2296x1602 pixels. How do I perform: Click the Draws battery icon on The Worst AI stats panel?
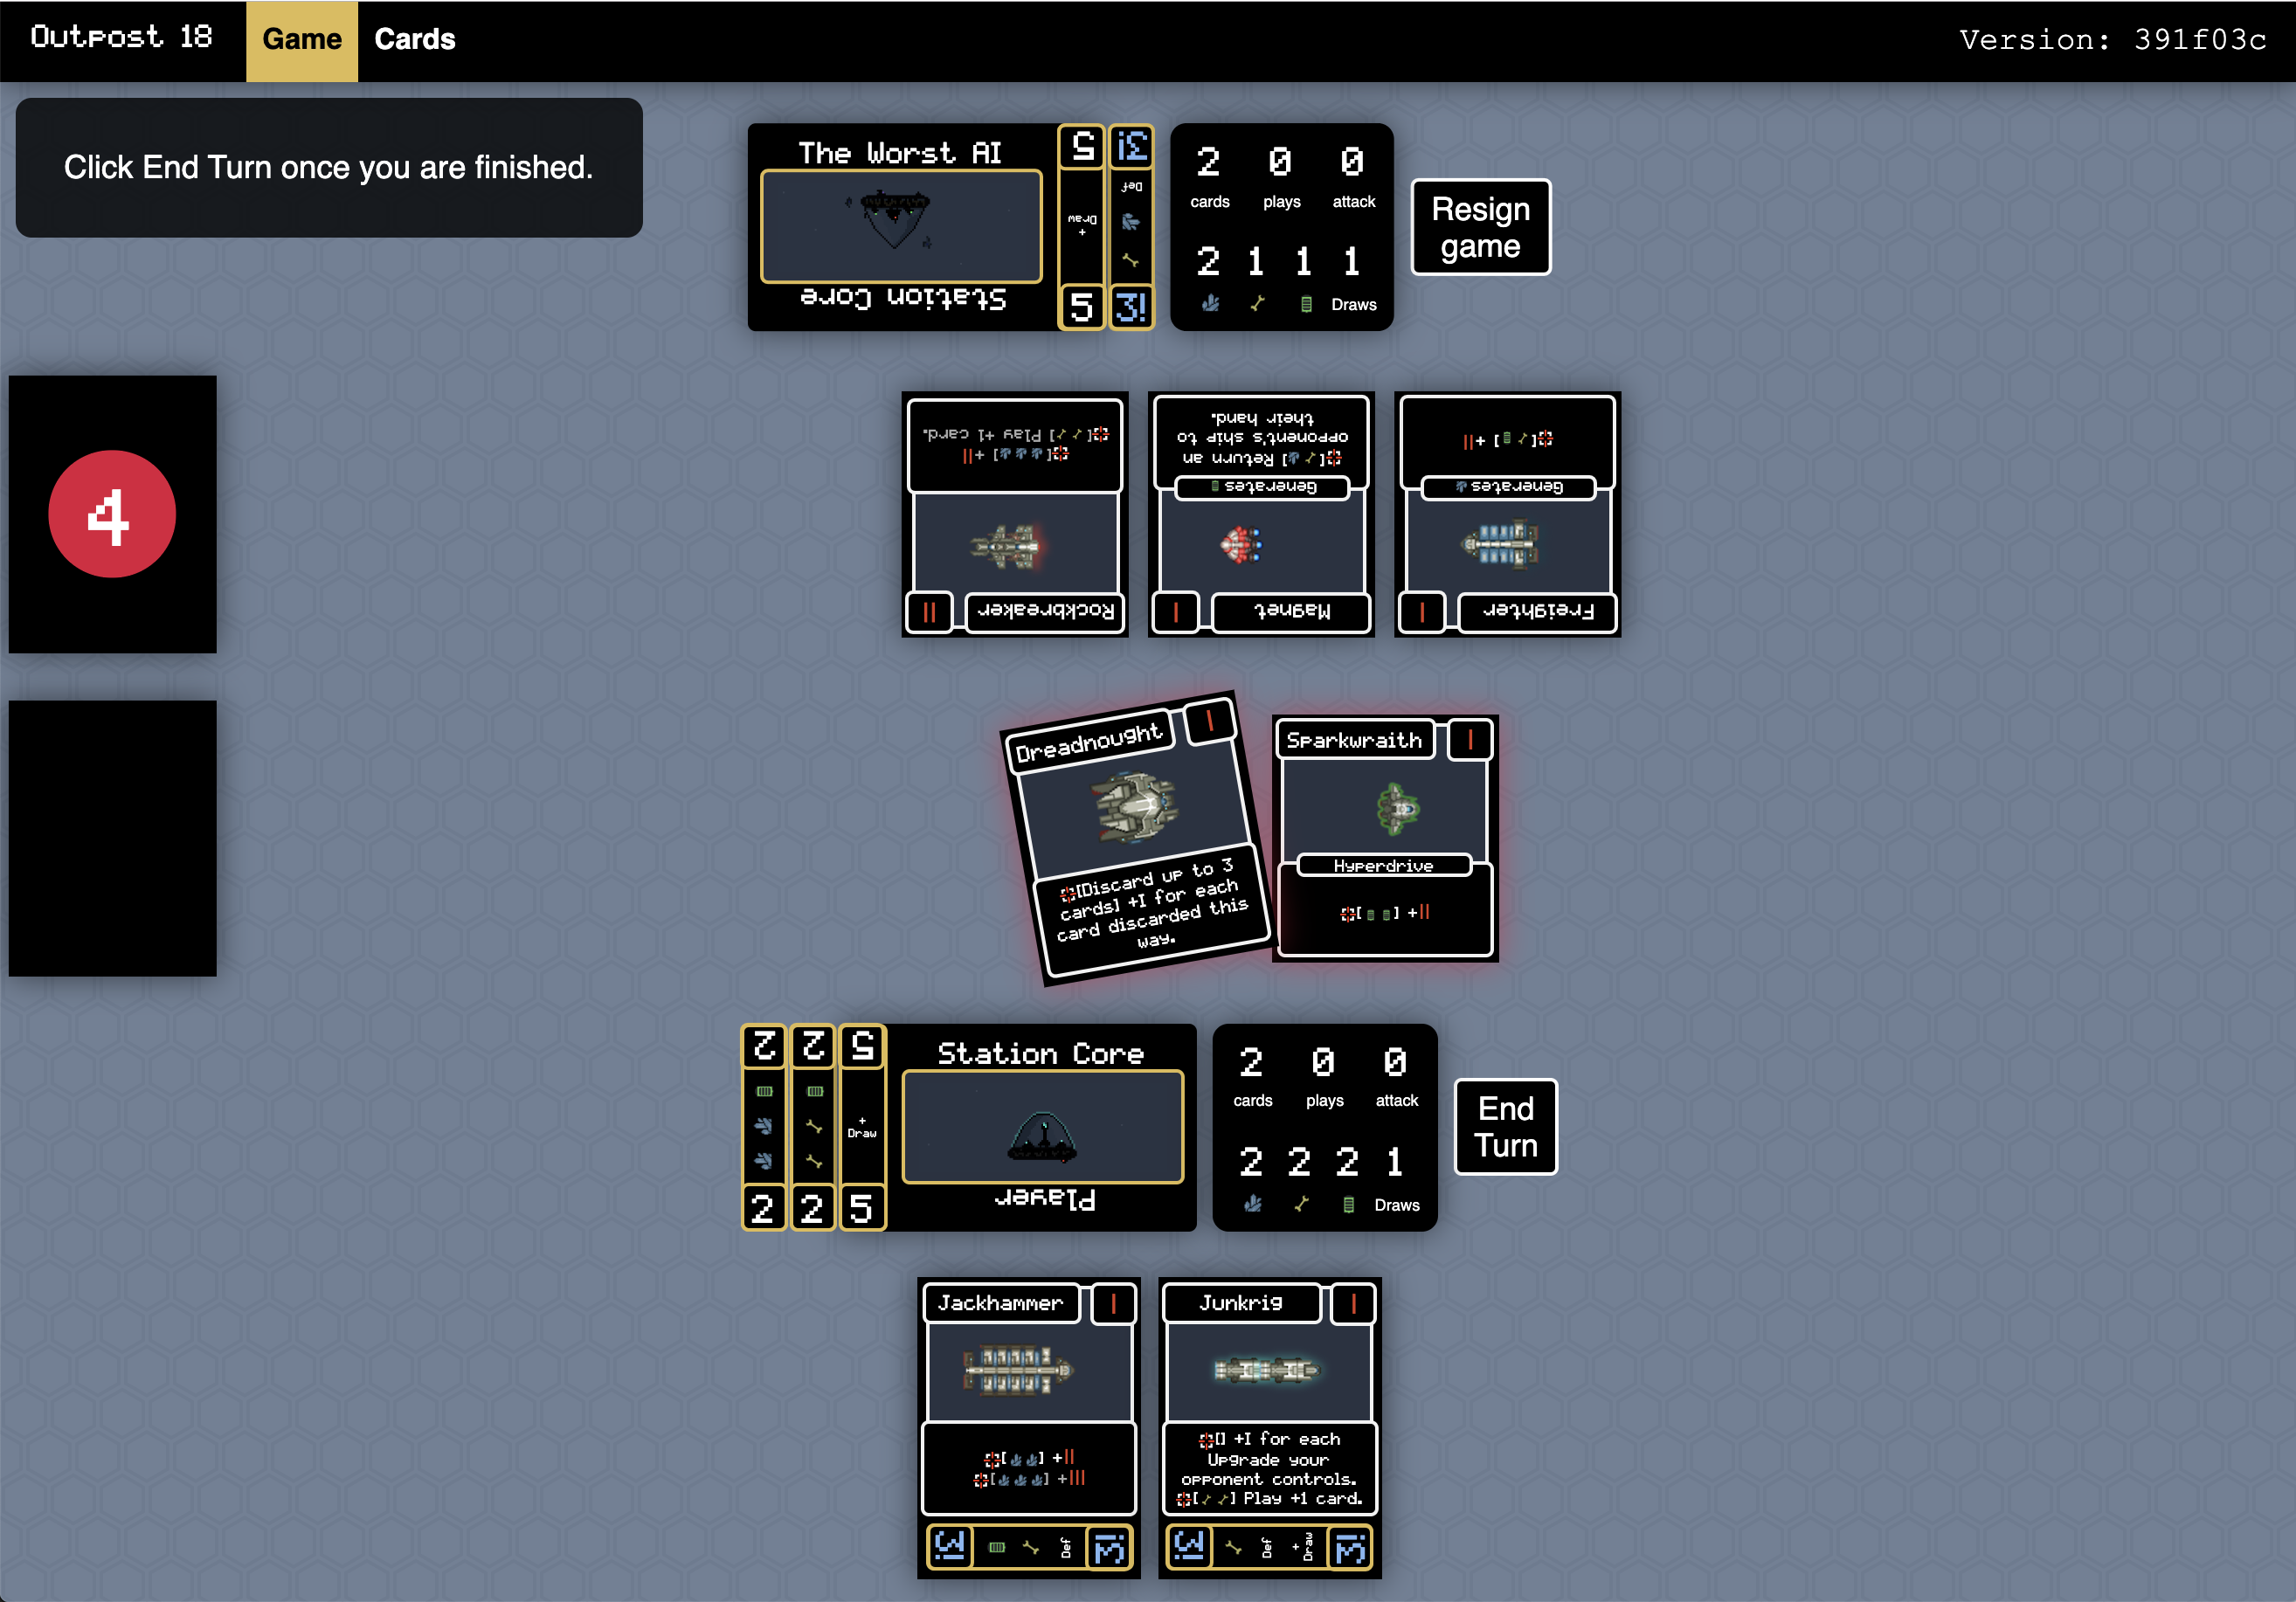(1306, 305)
